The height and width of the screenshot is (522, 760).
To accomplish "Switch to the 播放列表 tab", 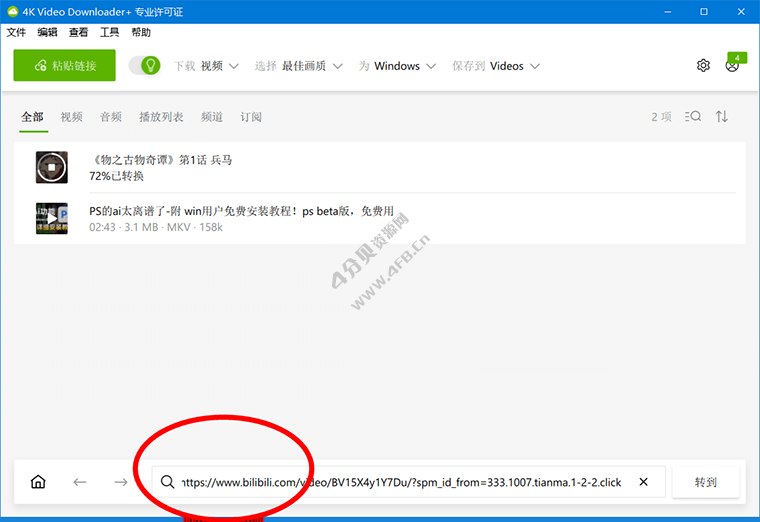I will pos(161,117).
